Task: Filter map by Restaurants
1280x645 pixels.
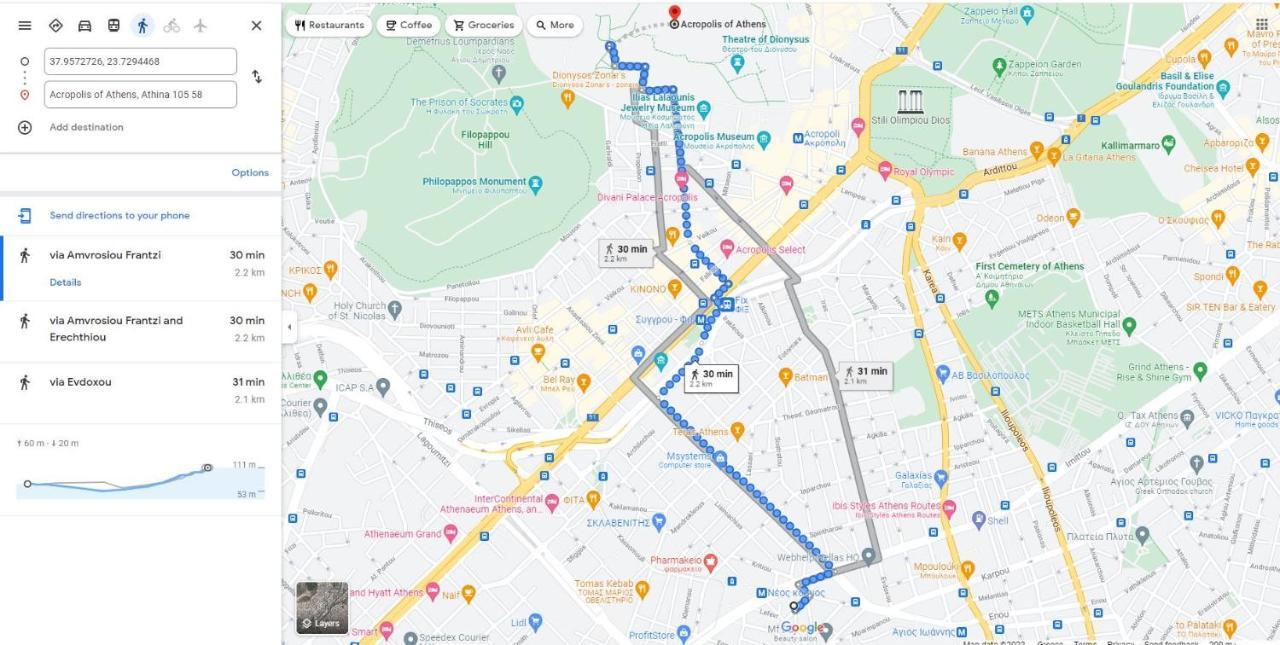Action: (x=329, y=25)
